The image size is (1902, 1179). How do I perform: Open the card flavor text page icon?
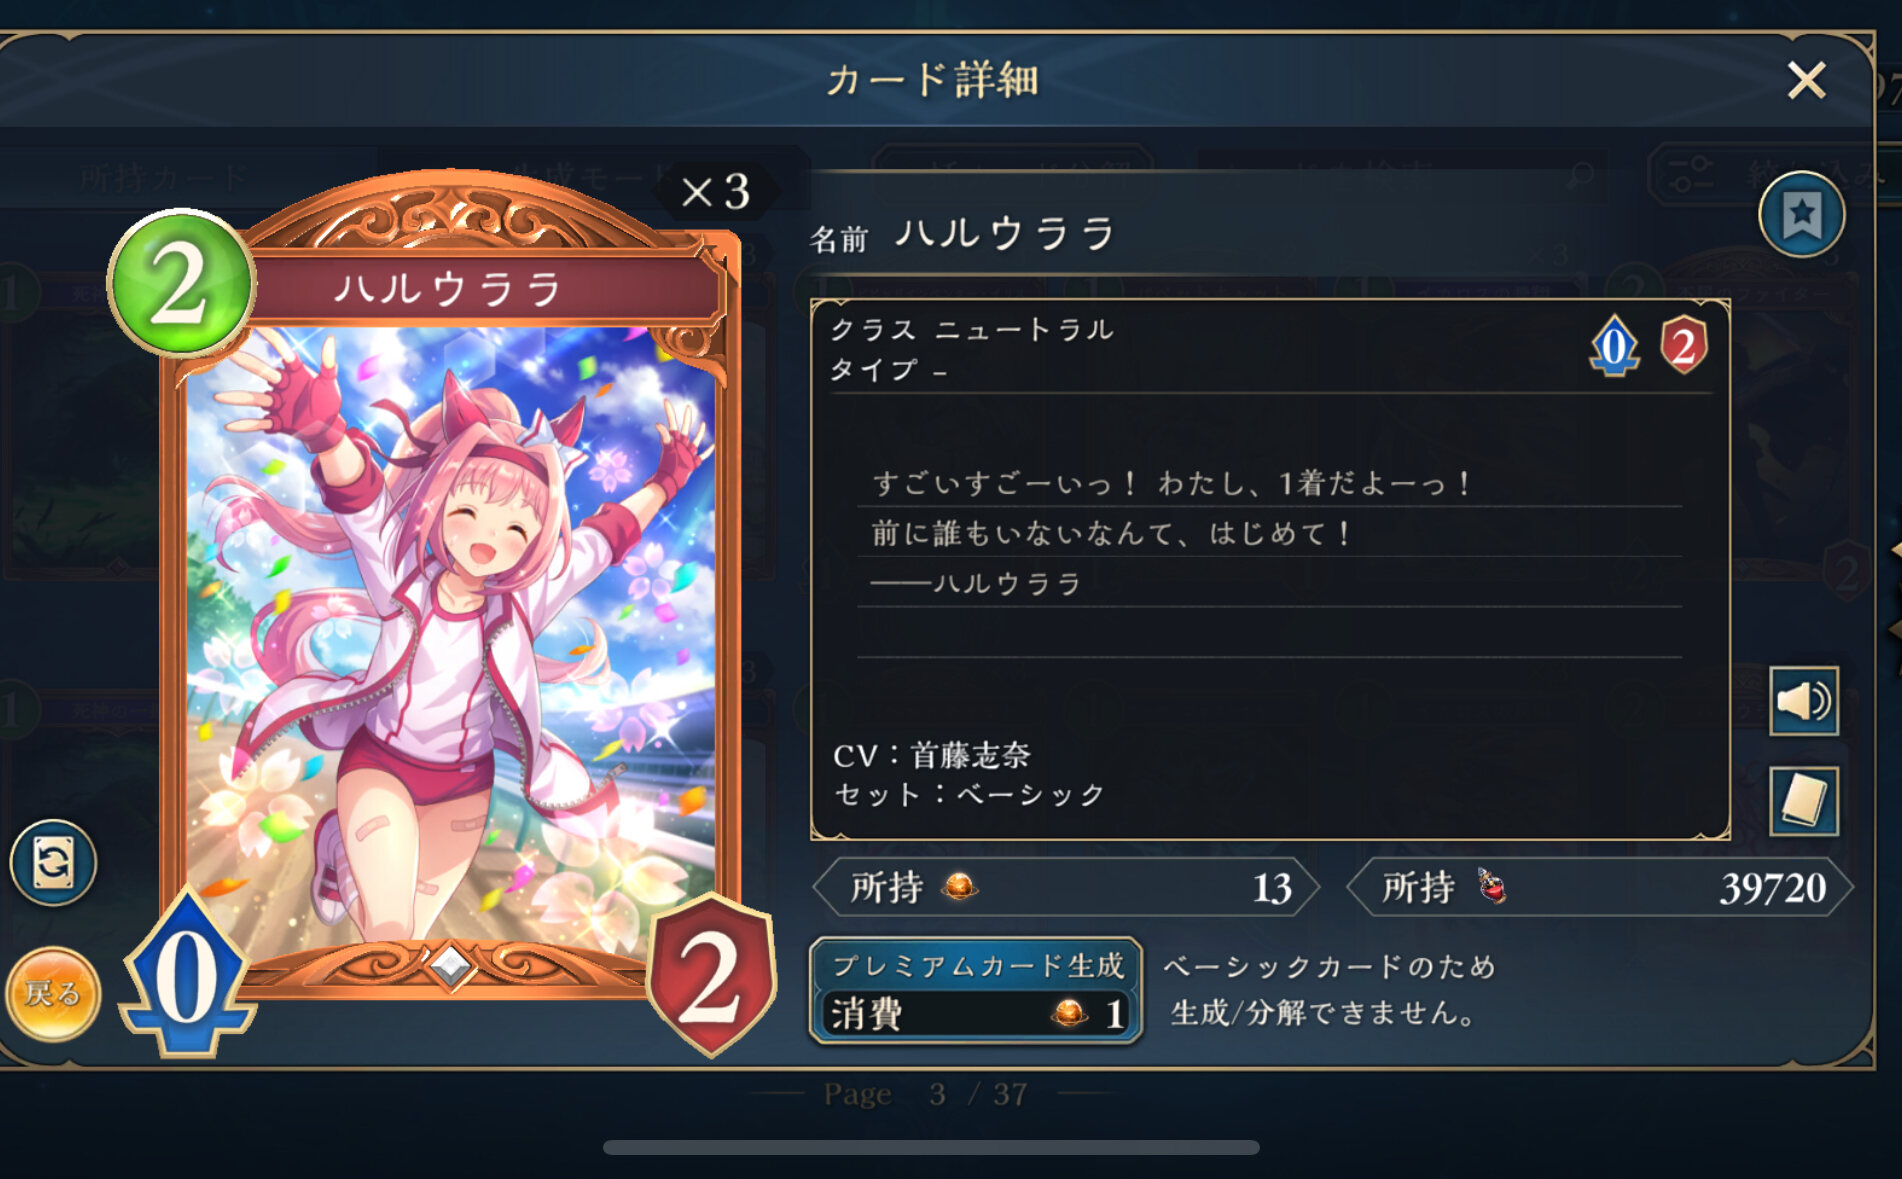coord(1804,801)
